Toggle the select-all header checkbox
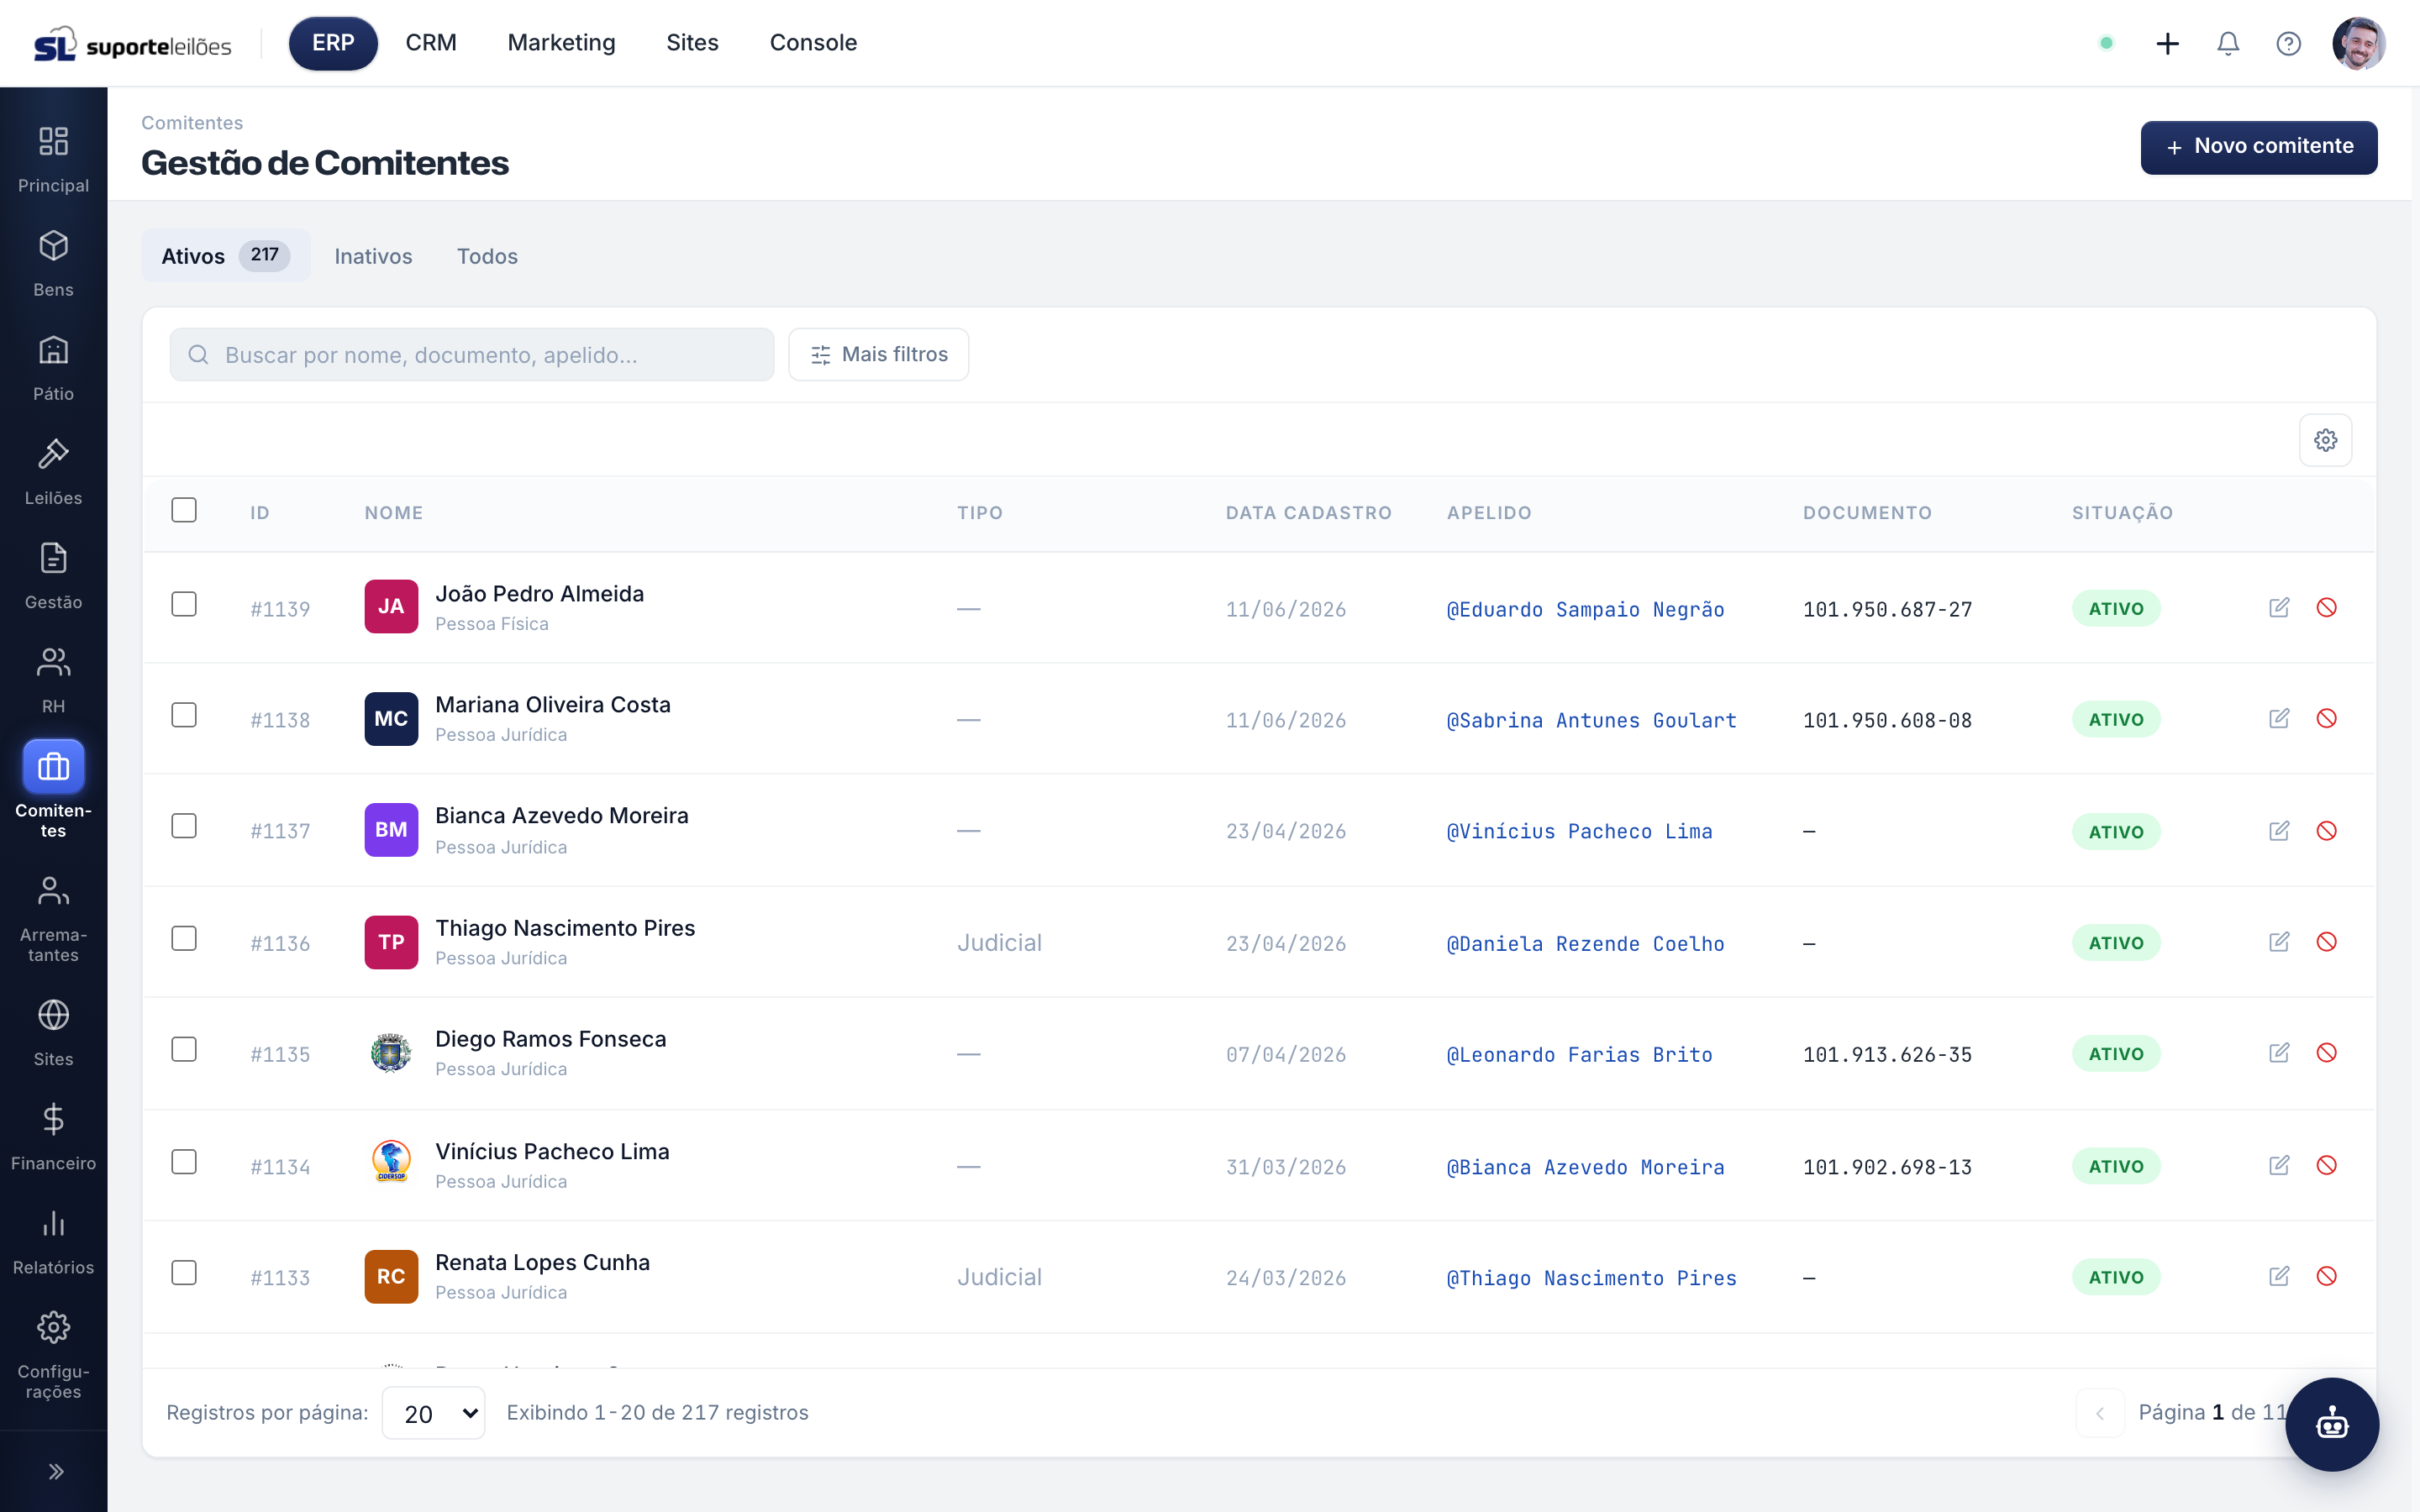Screen dimensions: 2420x1512 tap(184, 510)
